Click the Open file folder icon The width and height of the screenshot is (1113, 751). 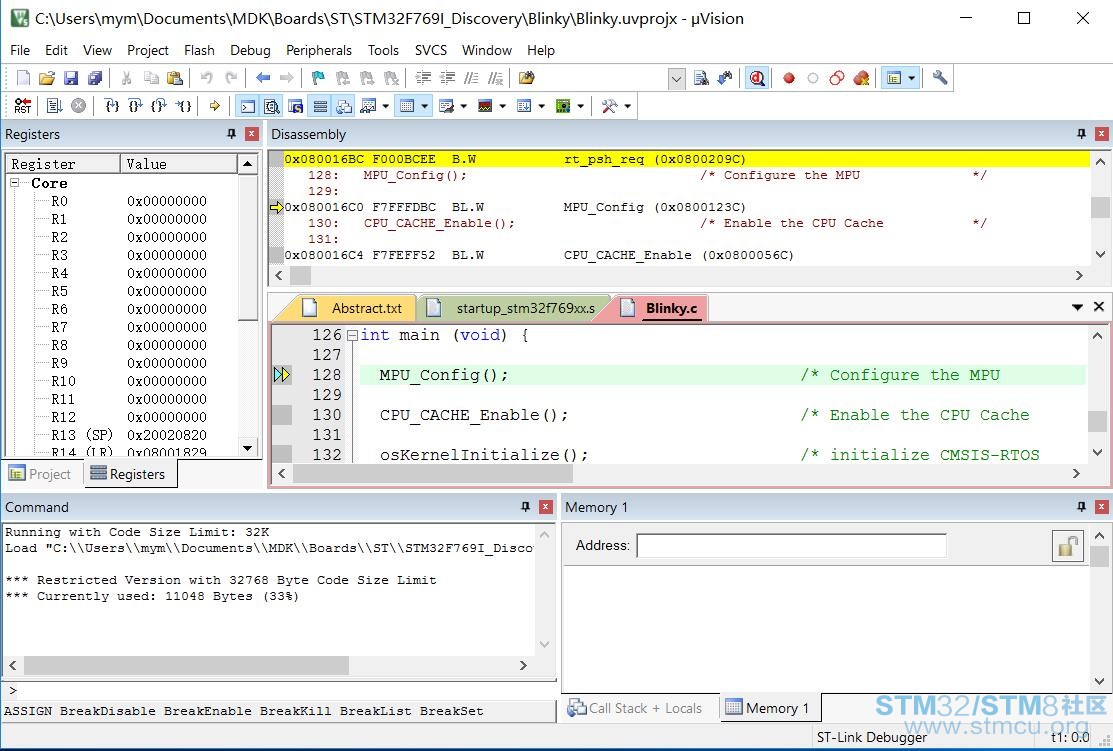point(47,78)
